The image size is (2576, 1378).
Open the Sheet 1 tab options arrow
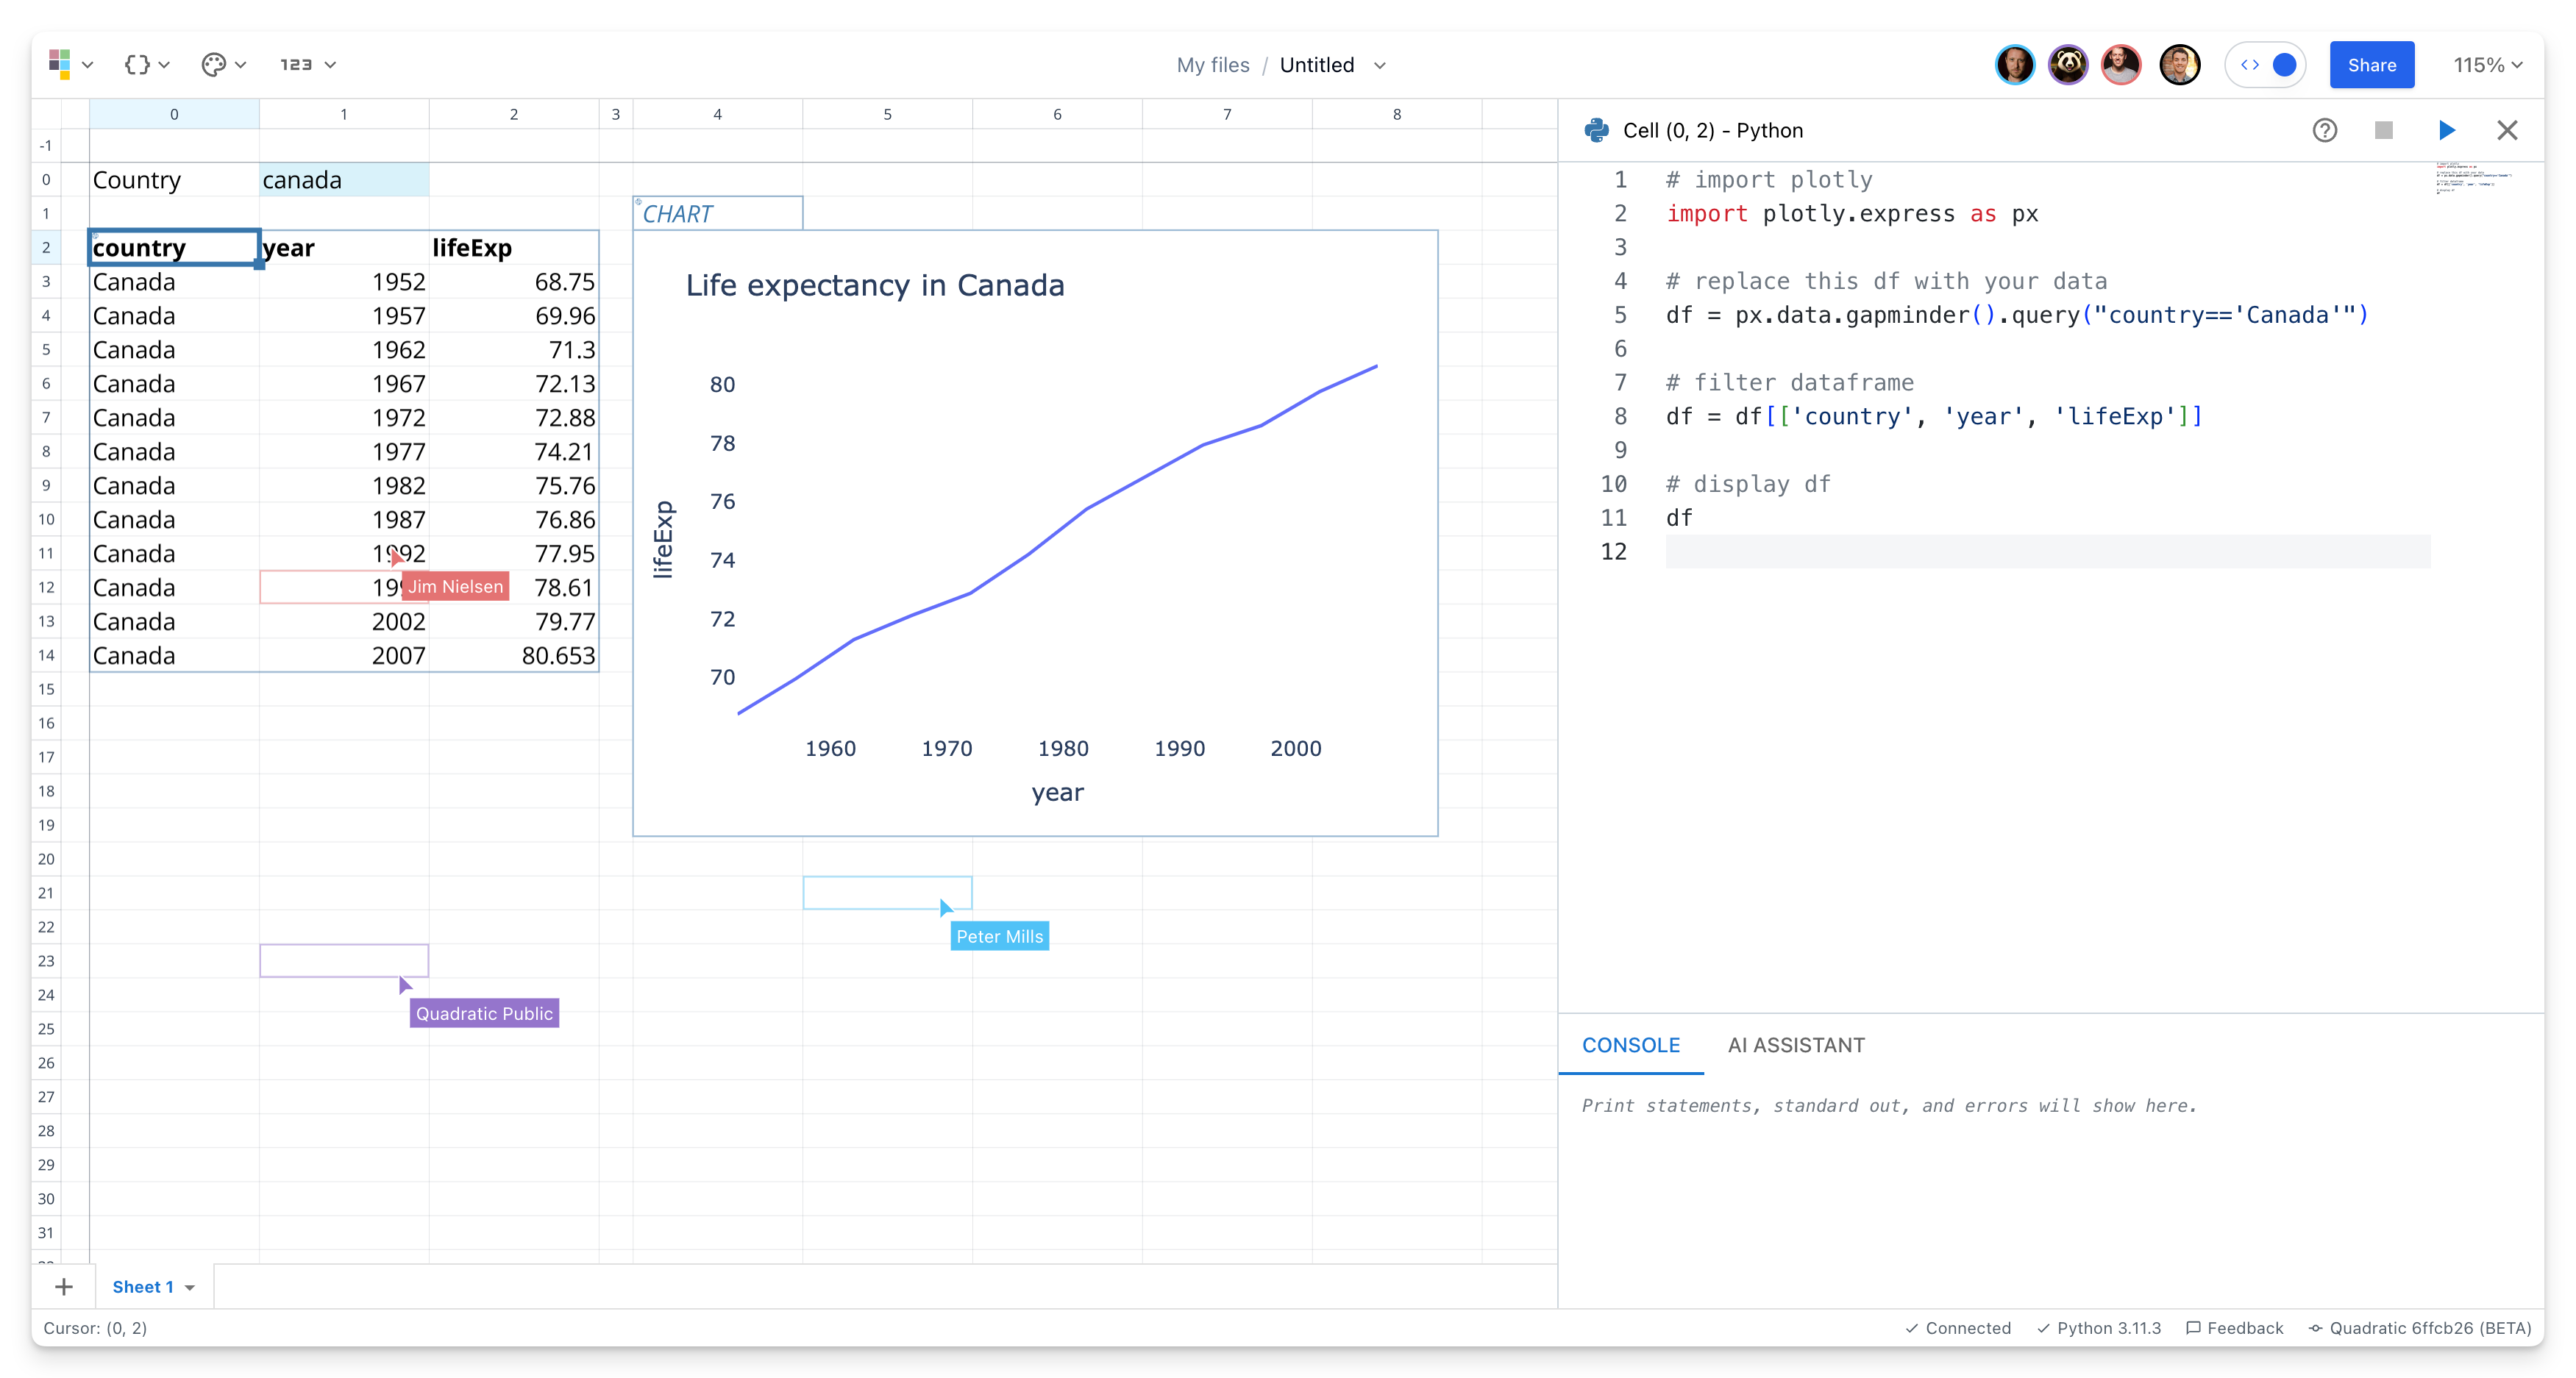pos(190,1288)
